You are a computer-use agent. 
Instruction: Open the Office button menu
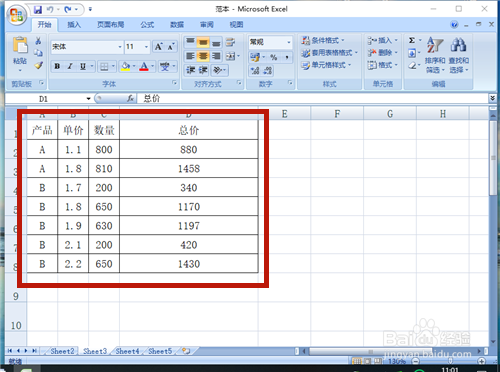(x=17, y=15)
